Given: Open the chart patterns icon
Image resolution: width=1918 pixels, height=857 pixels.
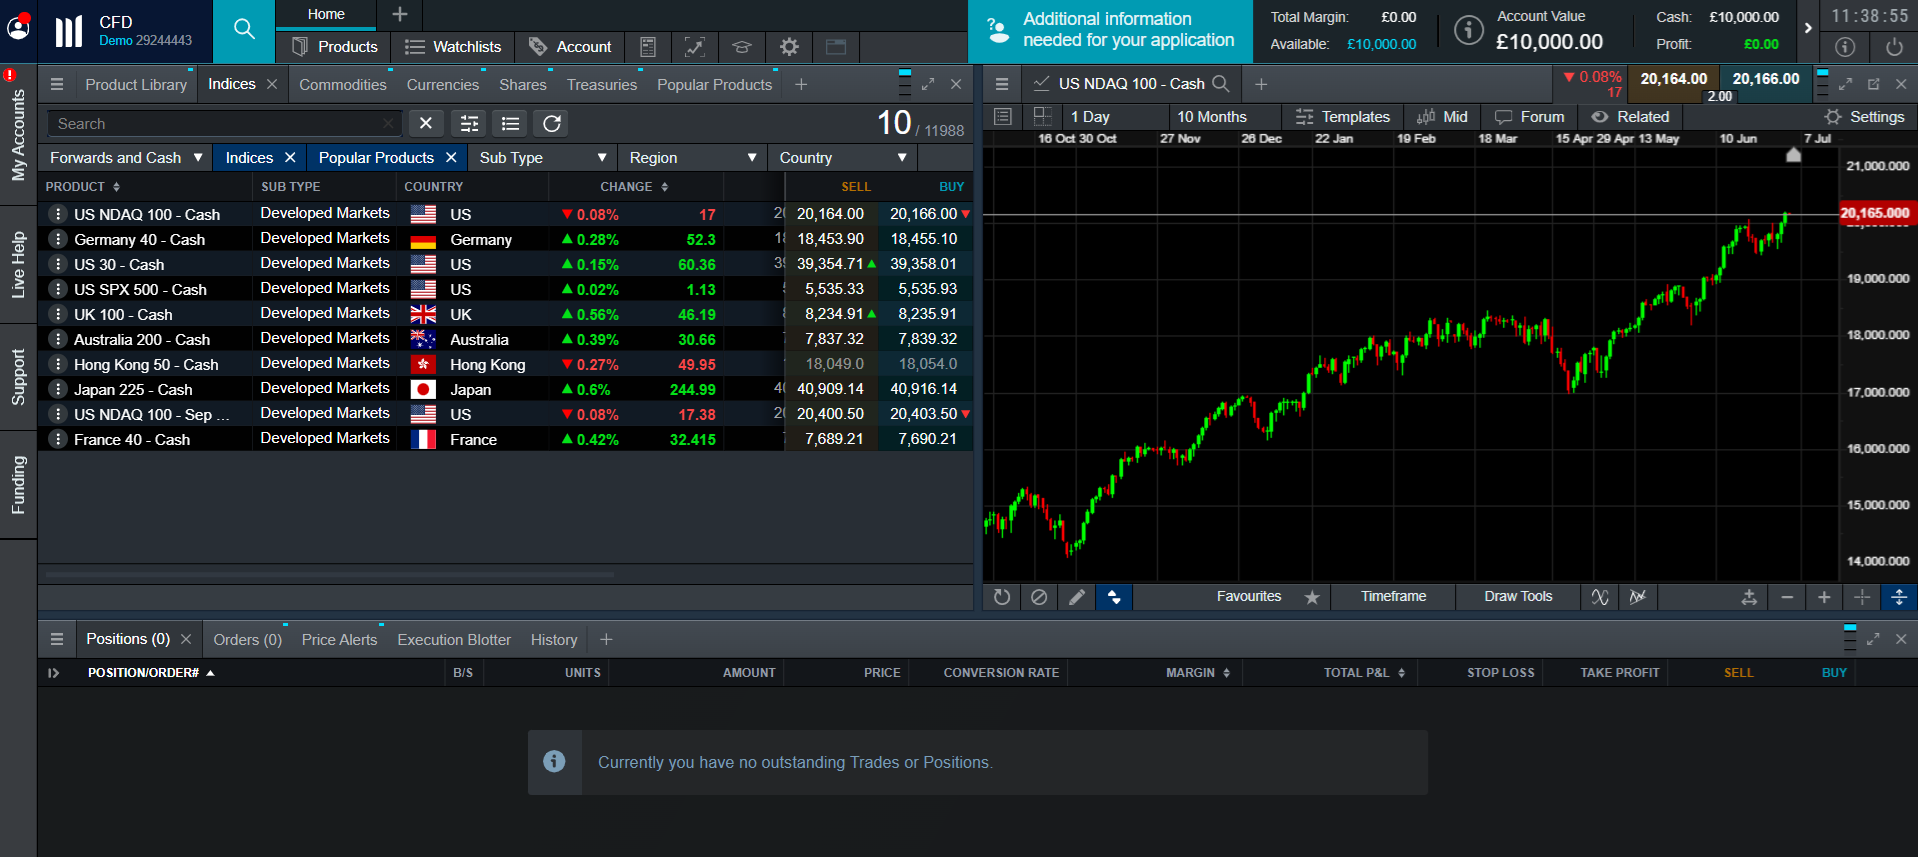Looking at the screenshot, I should (1638, 597).
